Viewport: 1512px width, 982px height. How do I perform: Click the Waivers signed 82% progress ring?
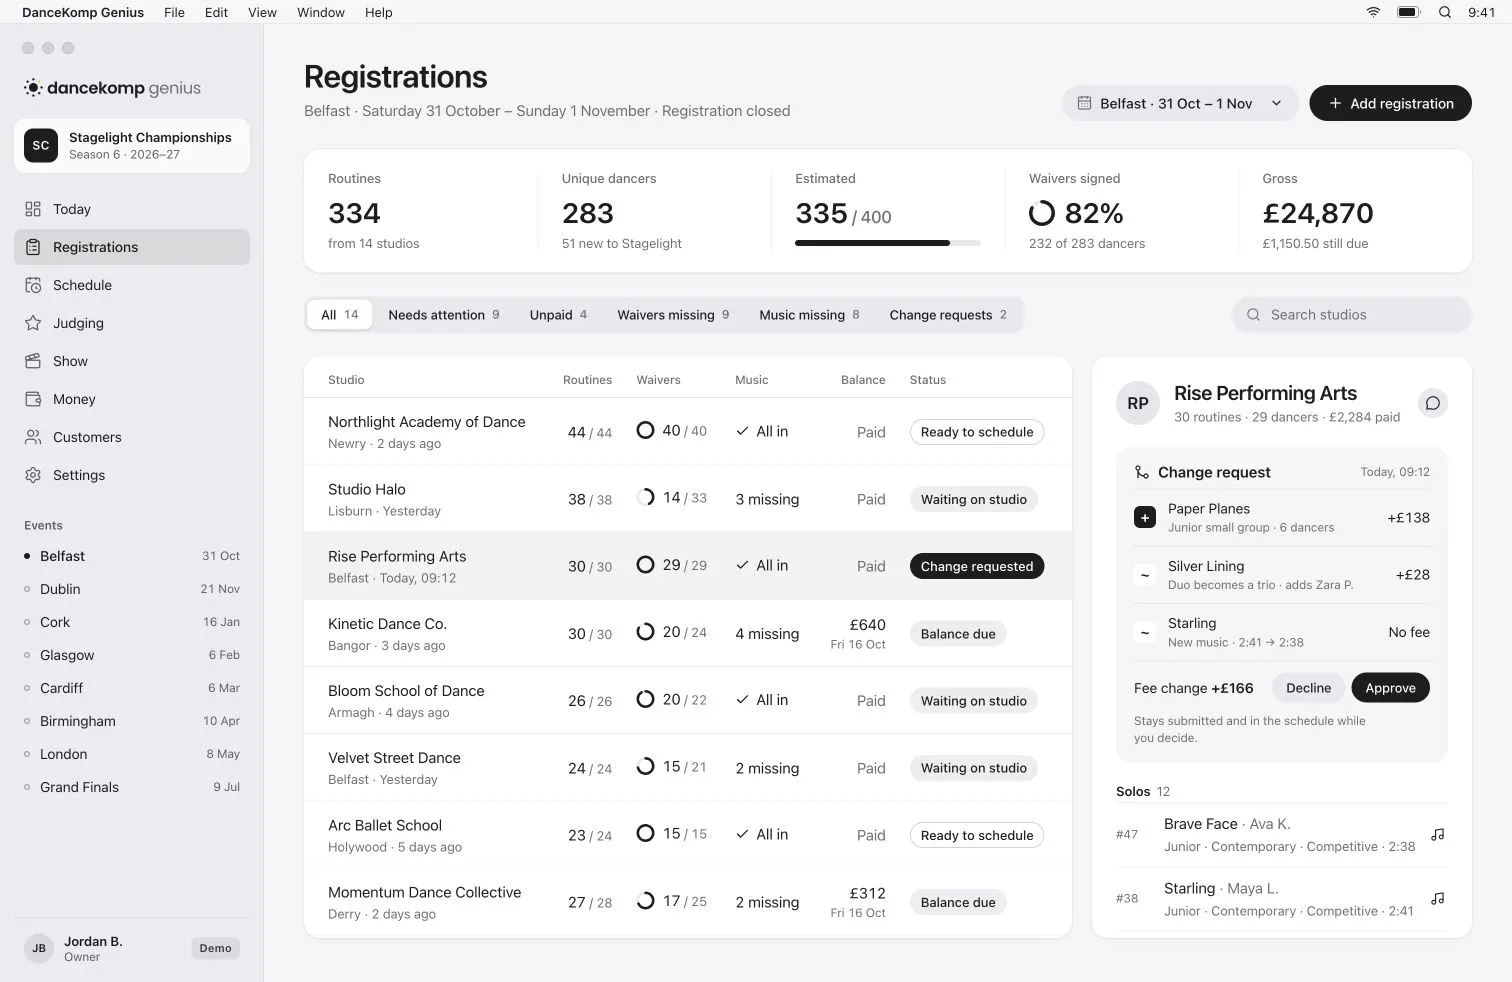point(1042,213)
